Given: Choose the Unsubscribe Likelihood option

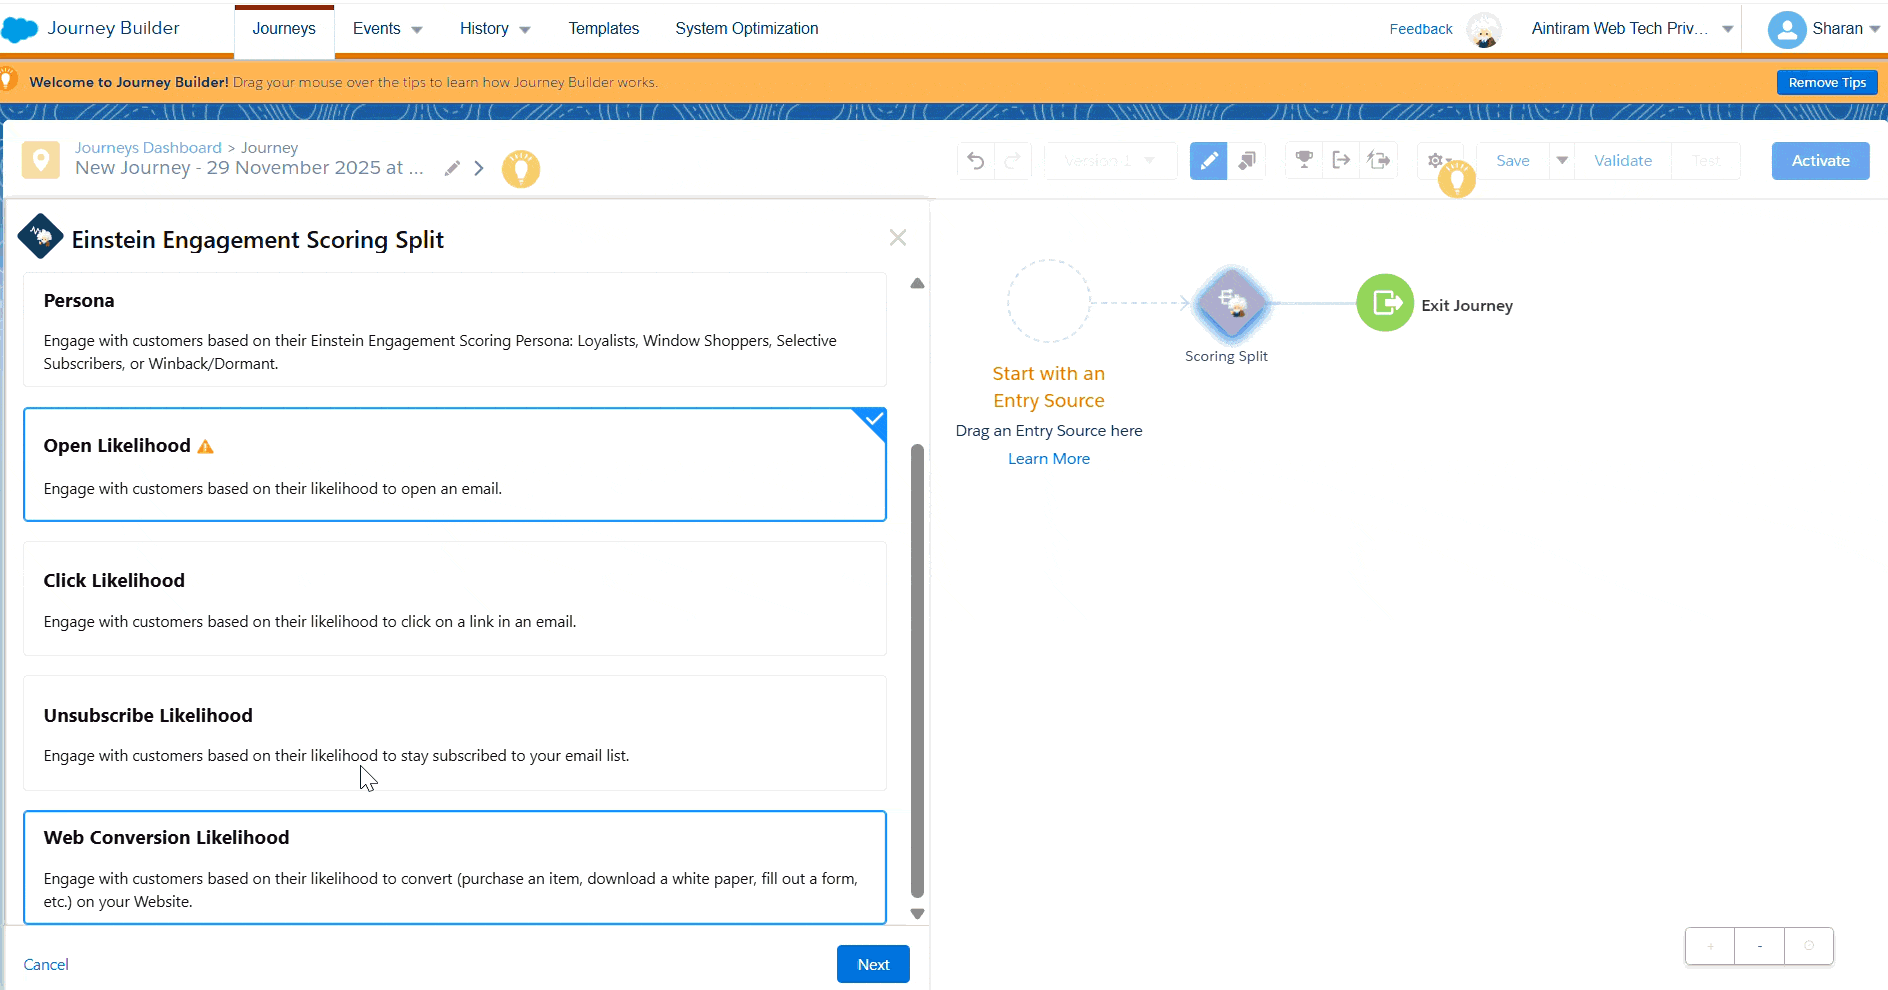Looking at the screenshot, I should click(454, 733).
